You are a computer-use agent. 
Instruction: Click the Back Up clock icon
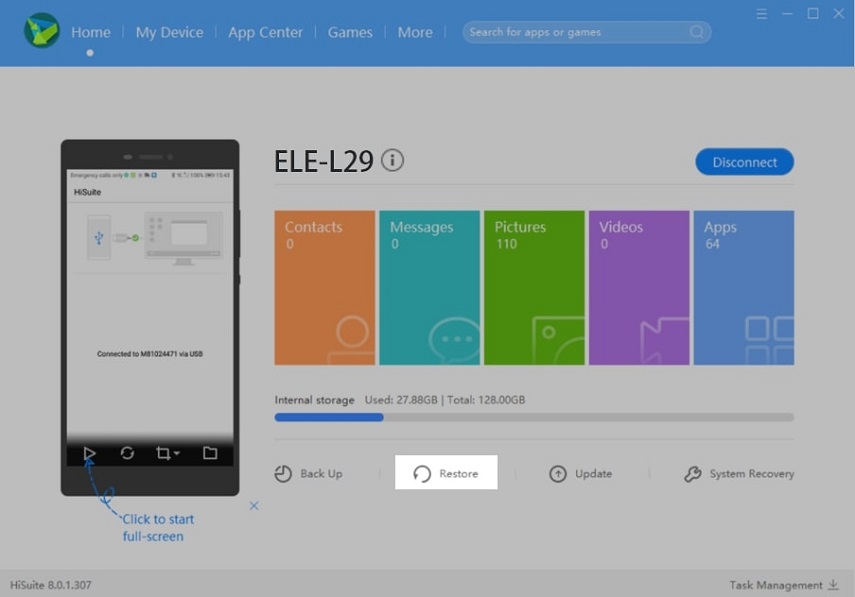[283, 474]
